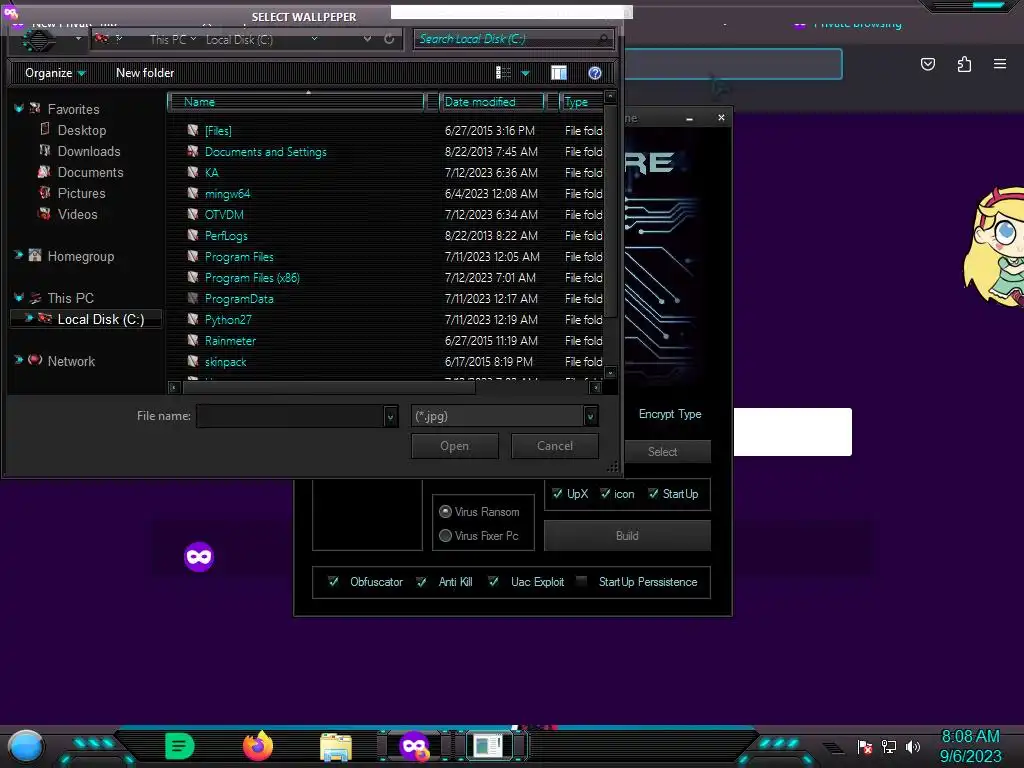Open the Program Files folder icon
The height and width of the screenshot is (768, 1024).
pos(193,257)
